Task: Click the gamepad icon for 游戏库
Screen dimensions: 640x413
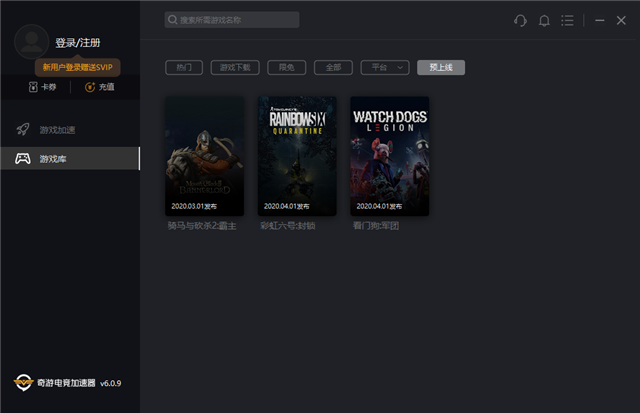Action: click(22, 159)
